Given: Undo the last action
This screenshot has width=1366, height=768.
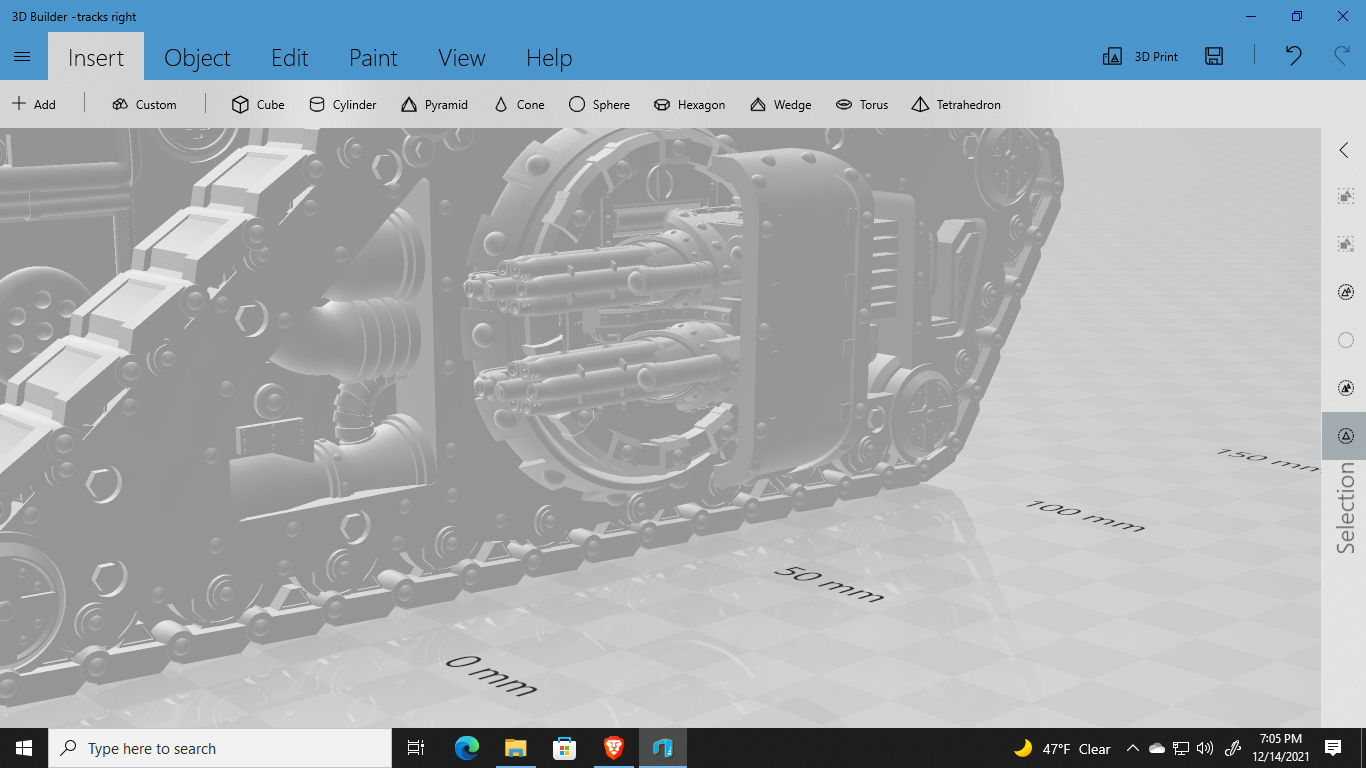Looking at the screenshot, I should [1291, 57].
